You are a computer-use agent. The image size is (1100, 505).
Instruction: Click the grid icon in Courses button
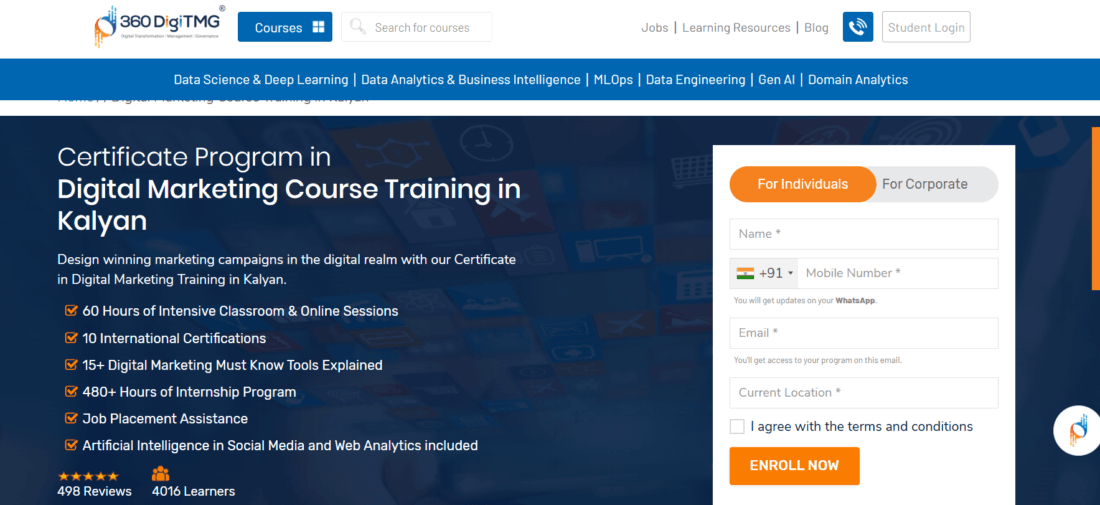coord(318,27)
